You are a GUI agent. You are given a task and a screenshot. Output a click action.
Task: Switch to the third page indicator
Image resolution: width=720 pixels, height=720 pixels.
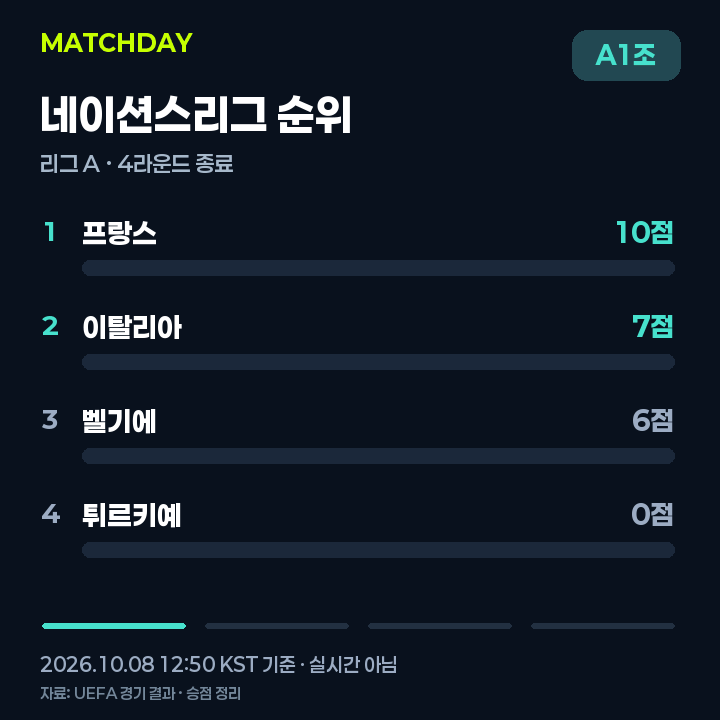tap(440, 626)
